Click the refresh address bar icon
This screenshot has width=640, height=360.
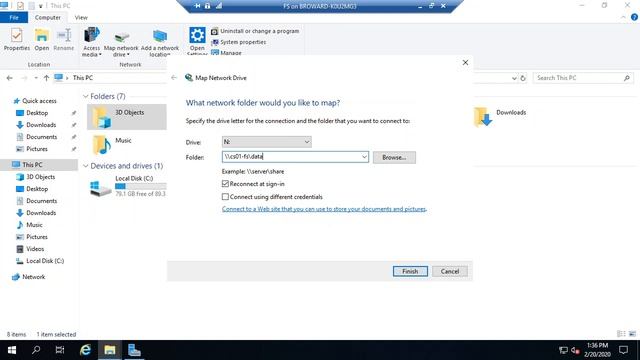pos(523,78)
